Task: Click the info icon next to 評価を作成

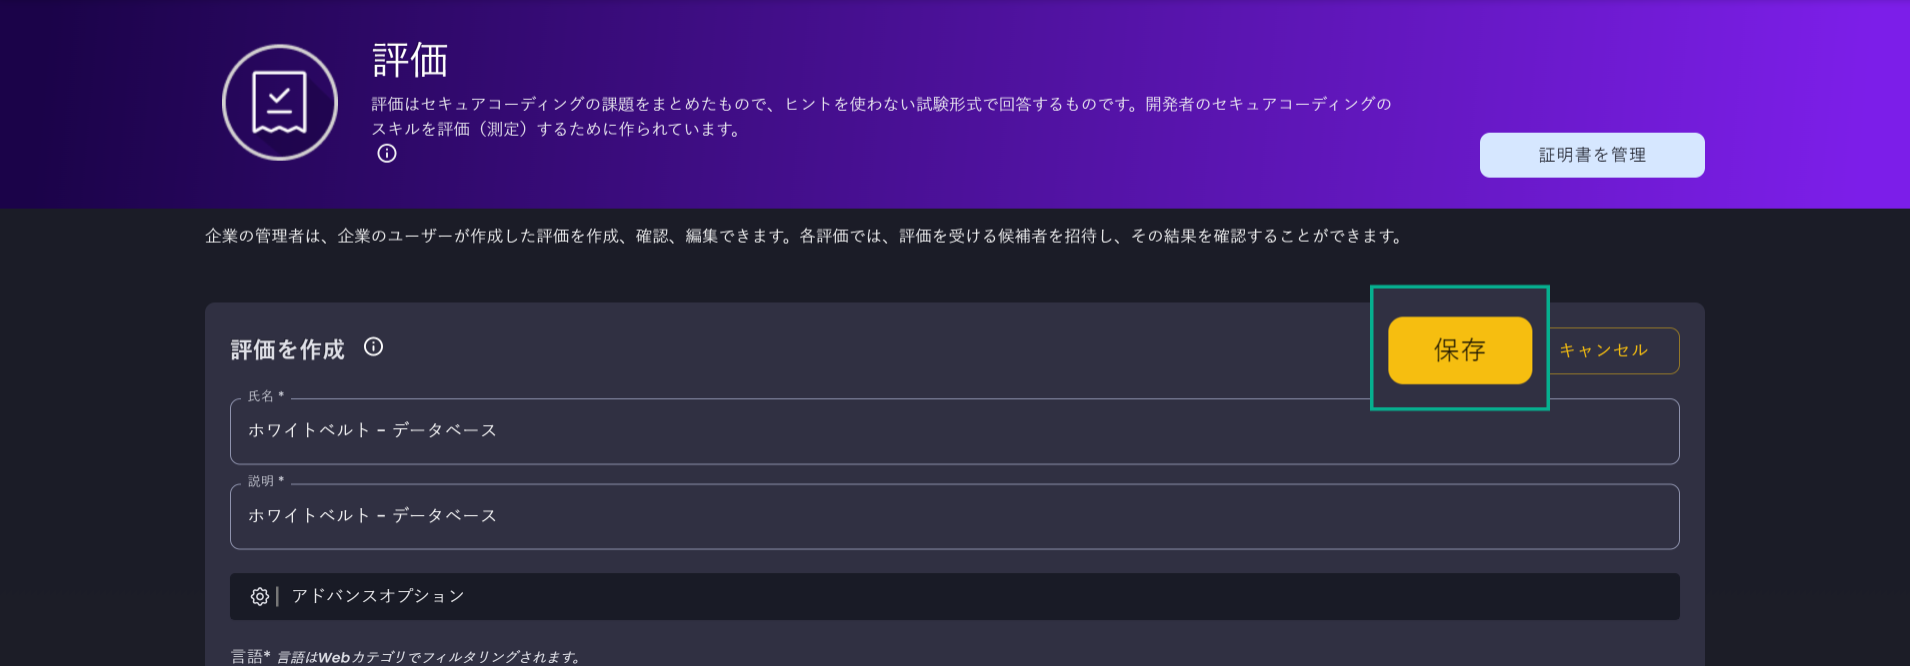Action: coord(373,347)
